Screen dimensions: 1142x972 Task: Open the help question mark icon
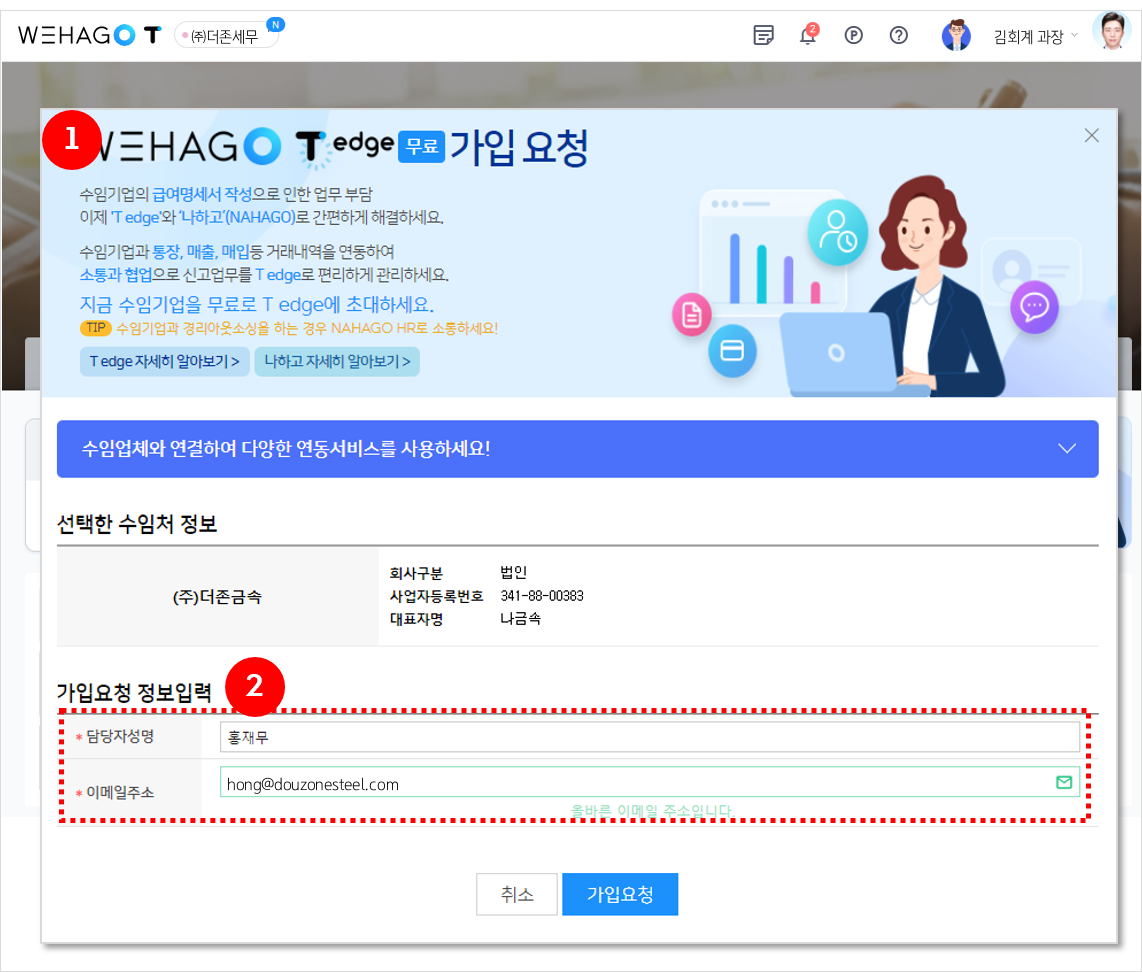pos(899,36)
